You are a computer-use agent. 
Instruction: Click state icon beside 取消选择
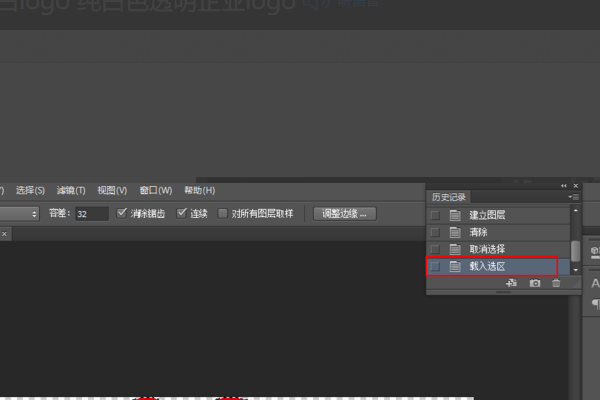455,249
